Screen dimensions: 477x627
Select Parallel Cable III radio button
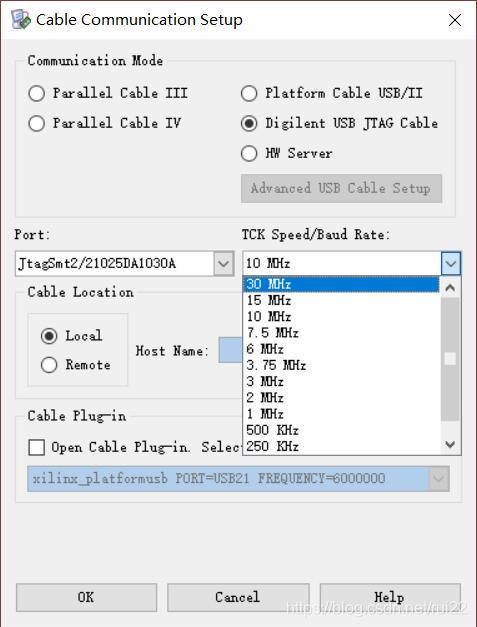pos(36,94)
